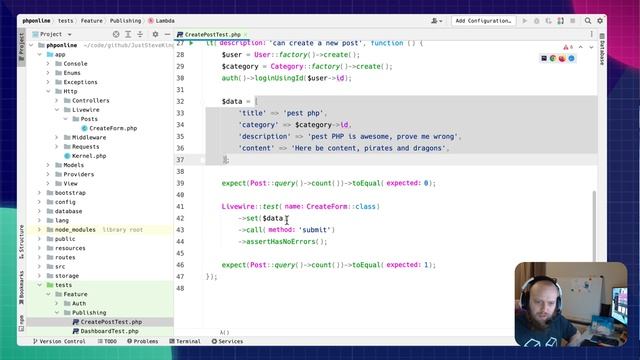This screenshot has height=360, width=640.
Task: Run test via gutter arrow on line 27
Action: pyautogui.click(x=191, y=42)
